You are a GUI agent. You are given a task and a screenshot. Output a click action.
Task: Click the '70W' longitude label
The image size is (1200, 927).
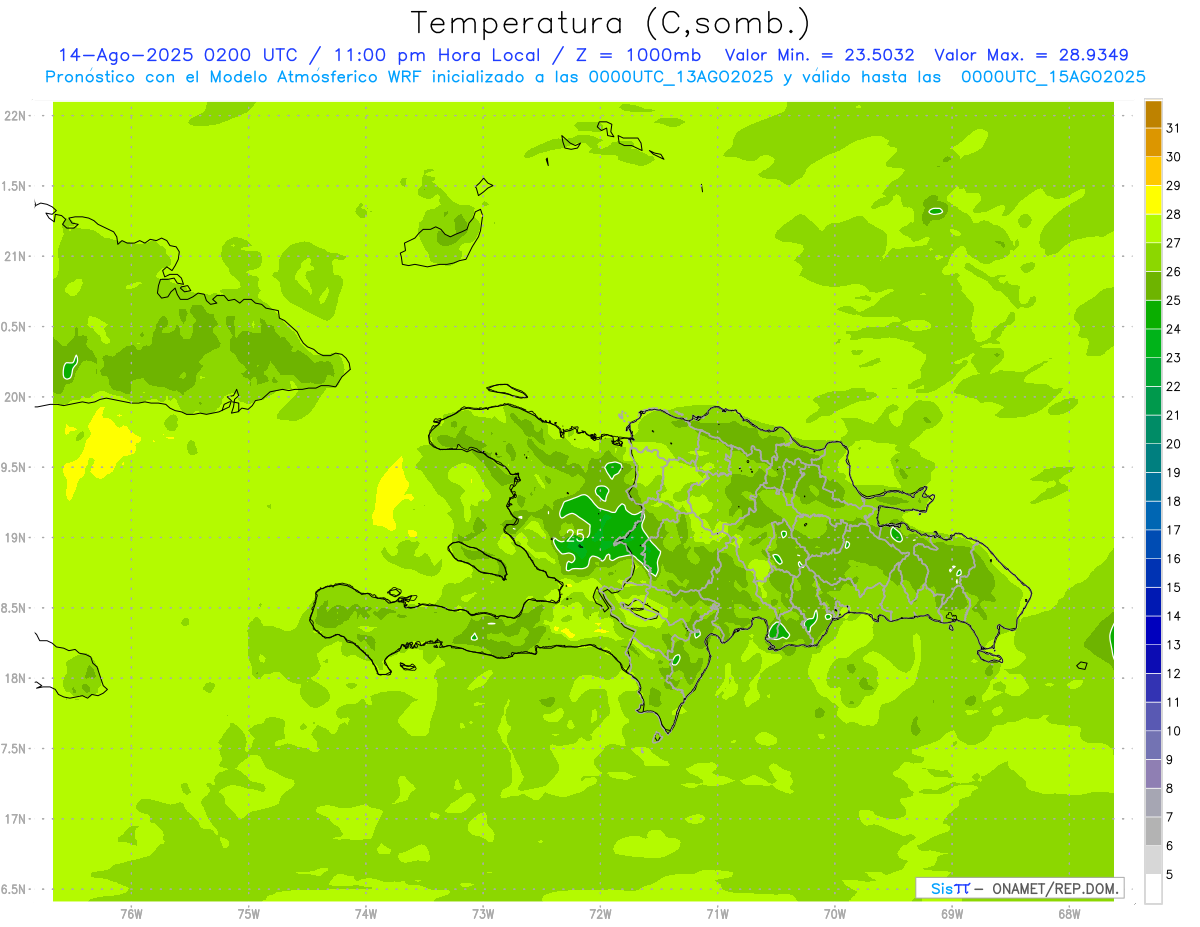834,914
